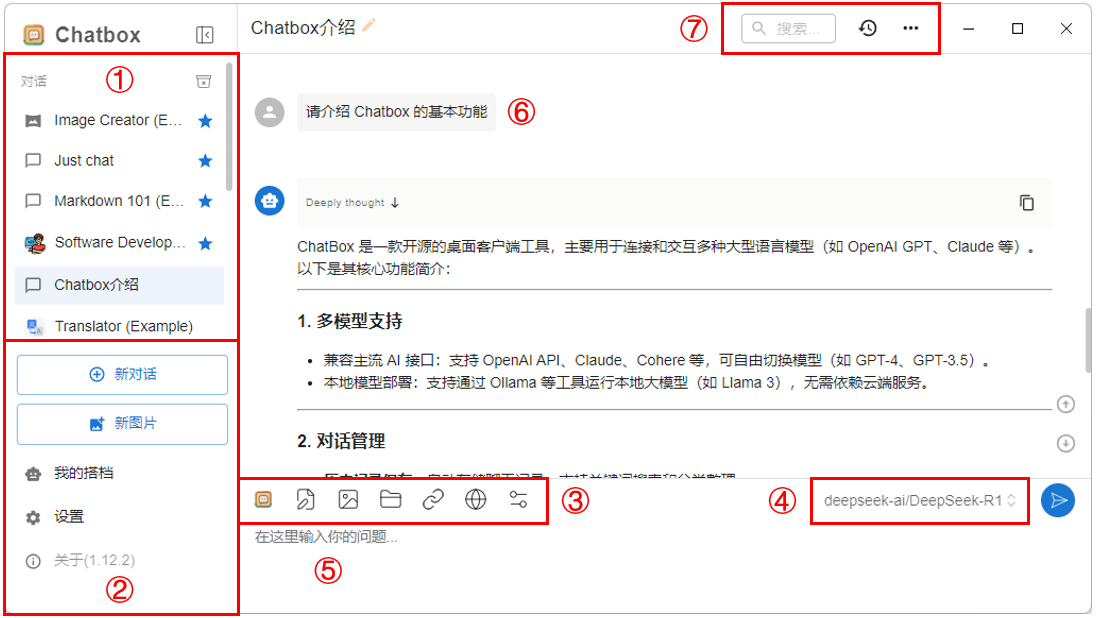Viewport: 1096px width, 618px height.
Task: Send the message with the blue arrow button
Action: [x=1058, y=501]
